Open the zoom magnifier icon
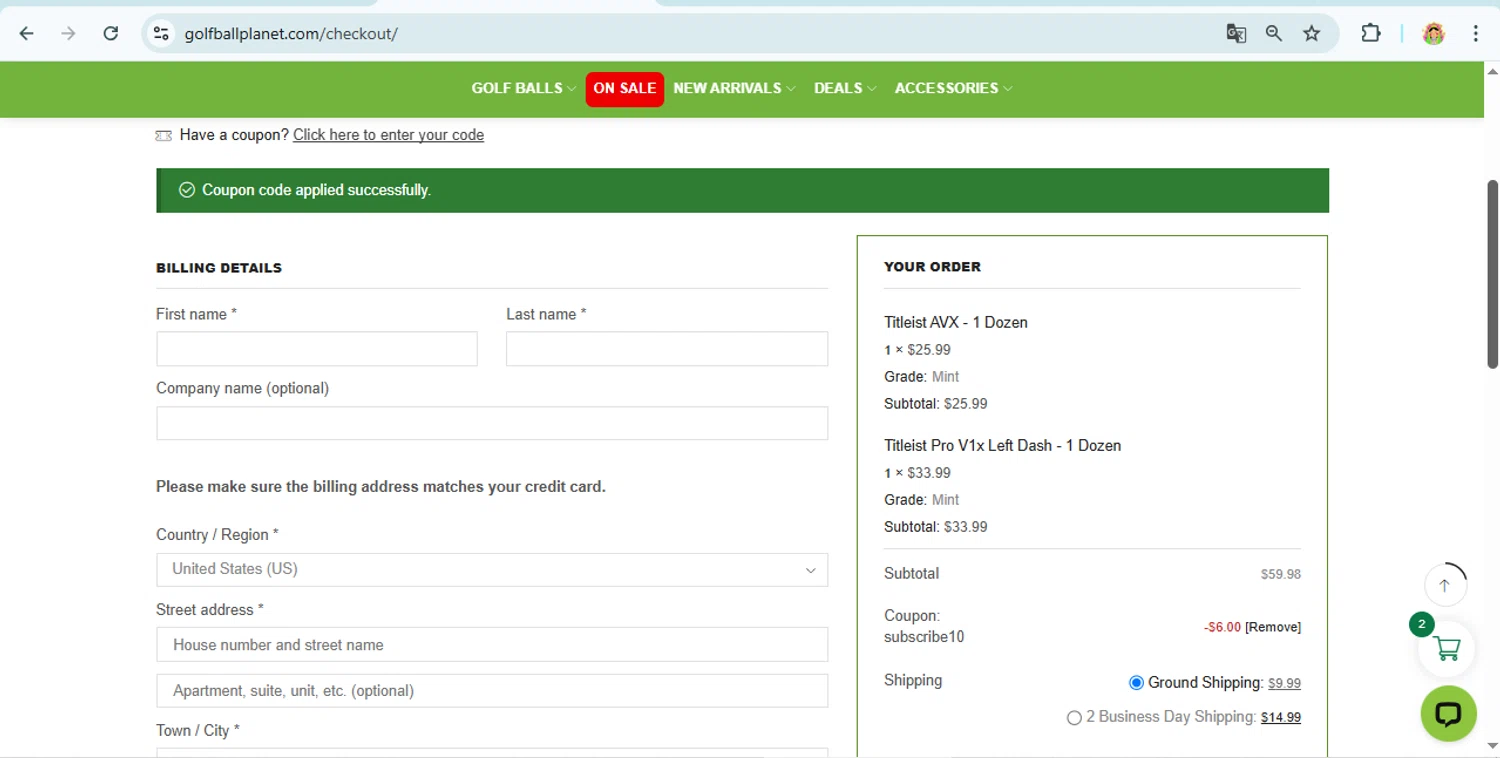 point(1274,33)
